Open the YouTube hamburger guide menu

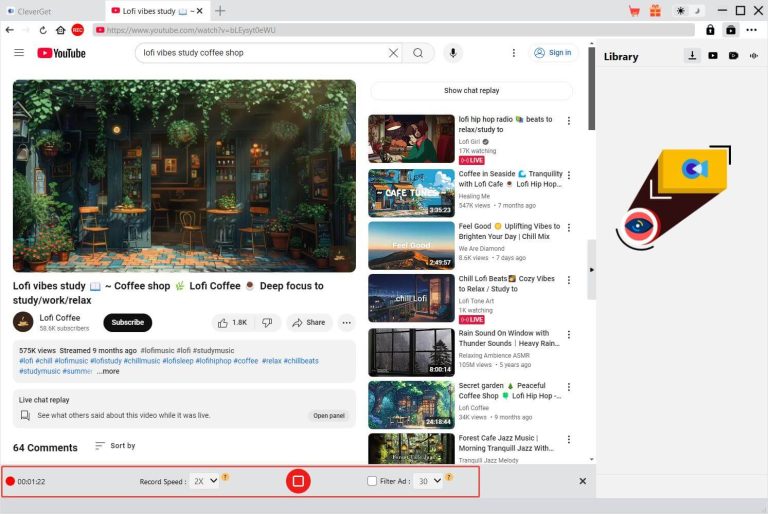[19, 53]
